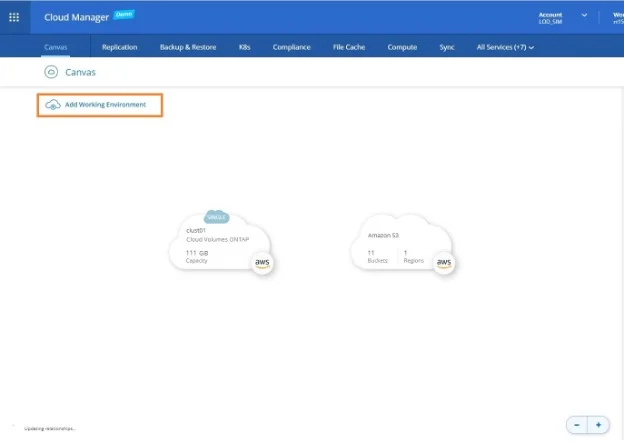Select the clust01 Cloud Volumes ONTAP environment
This screenshot has height=444, width=624.
point(220,245)
